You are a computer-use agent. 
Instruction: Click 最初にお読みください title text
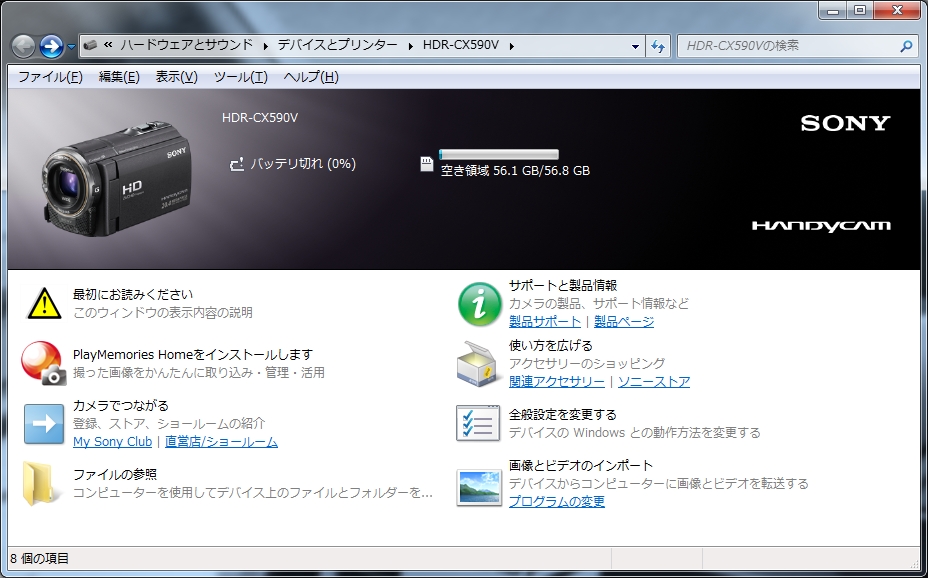pos(133,294)
